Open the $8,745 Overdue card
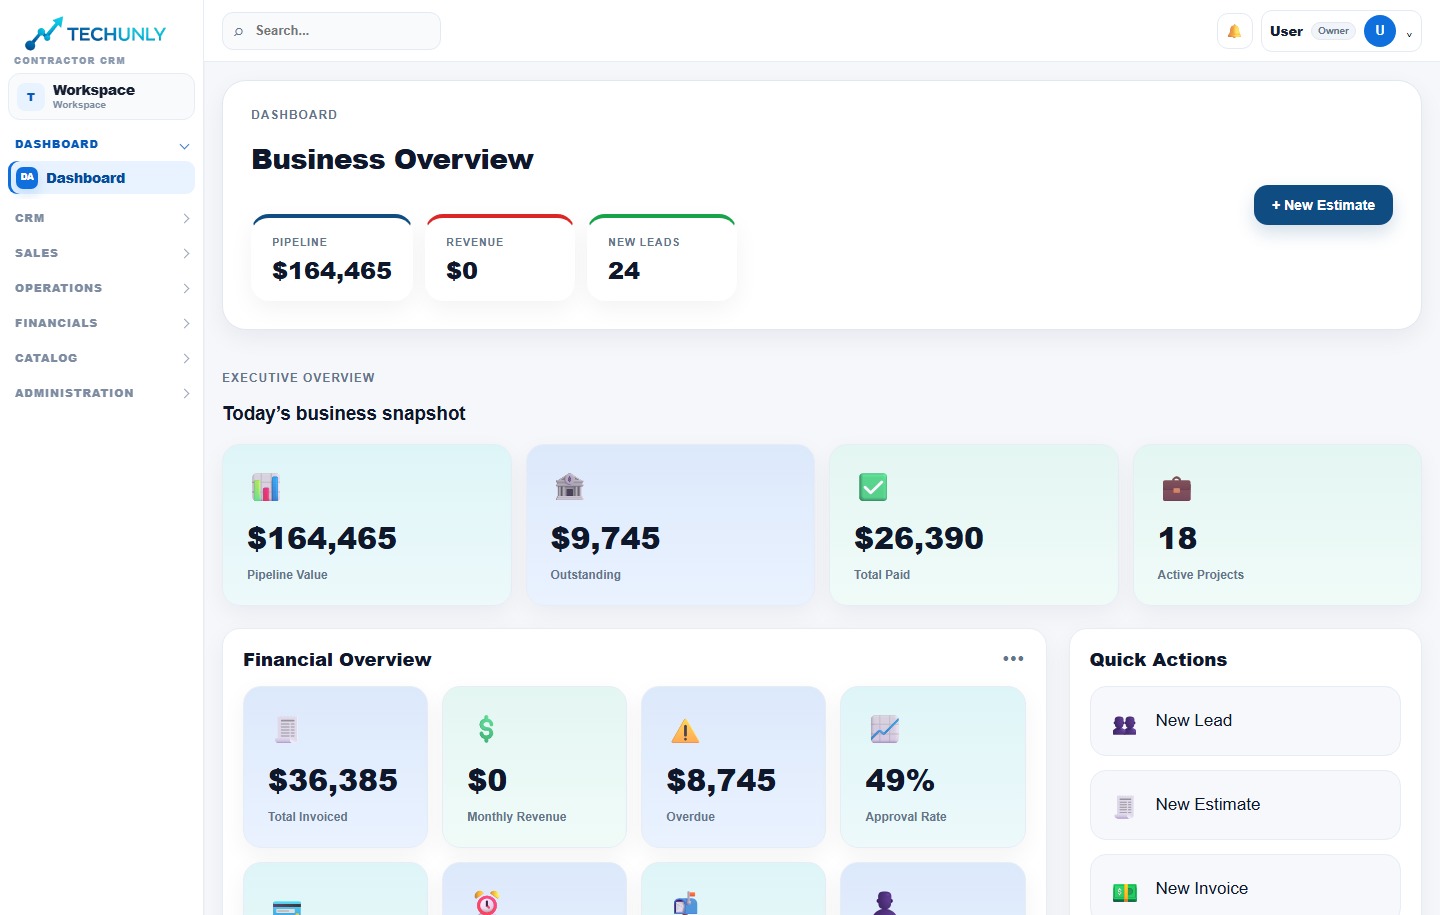1440x915 pixels. pos(733,767)
